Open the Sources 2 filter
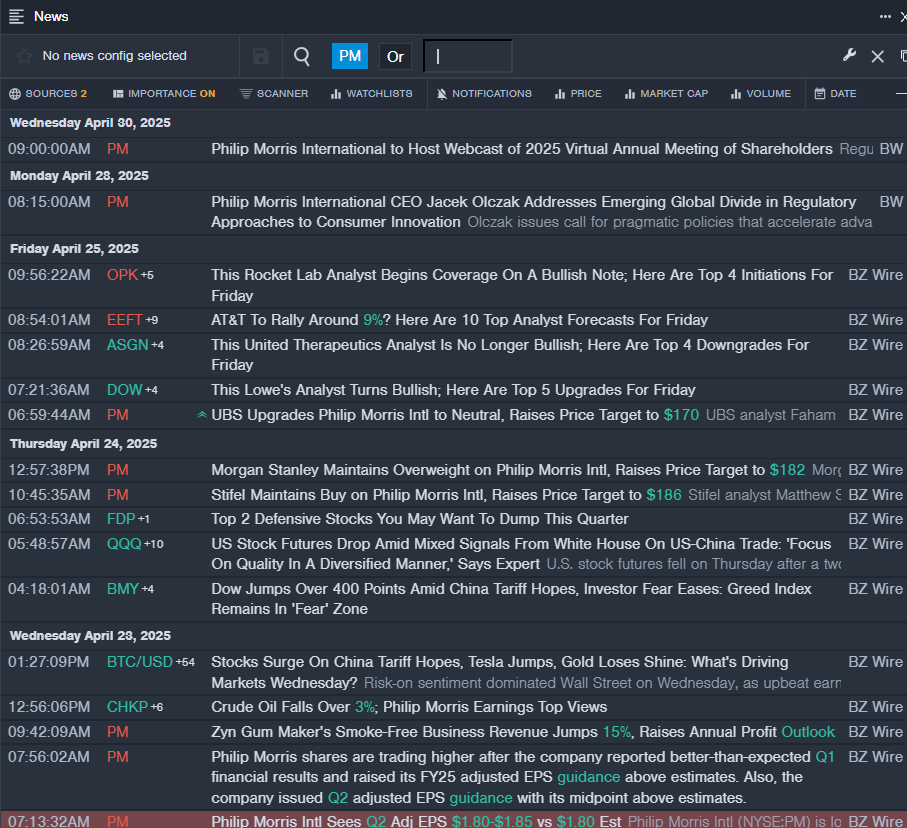Image resolution: width=907 pixels, height=828 pixels. (x=48, y=94)
